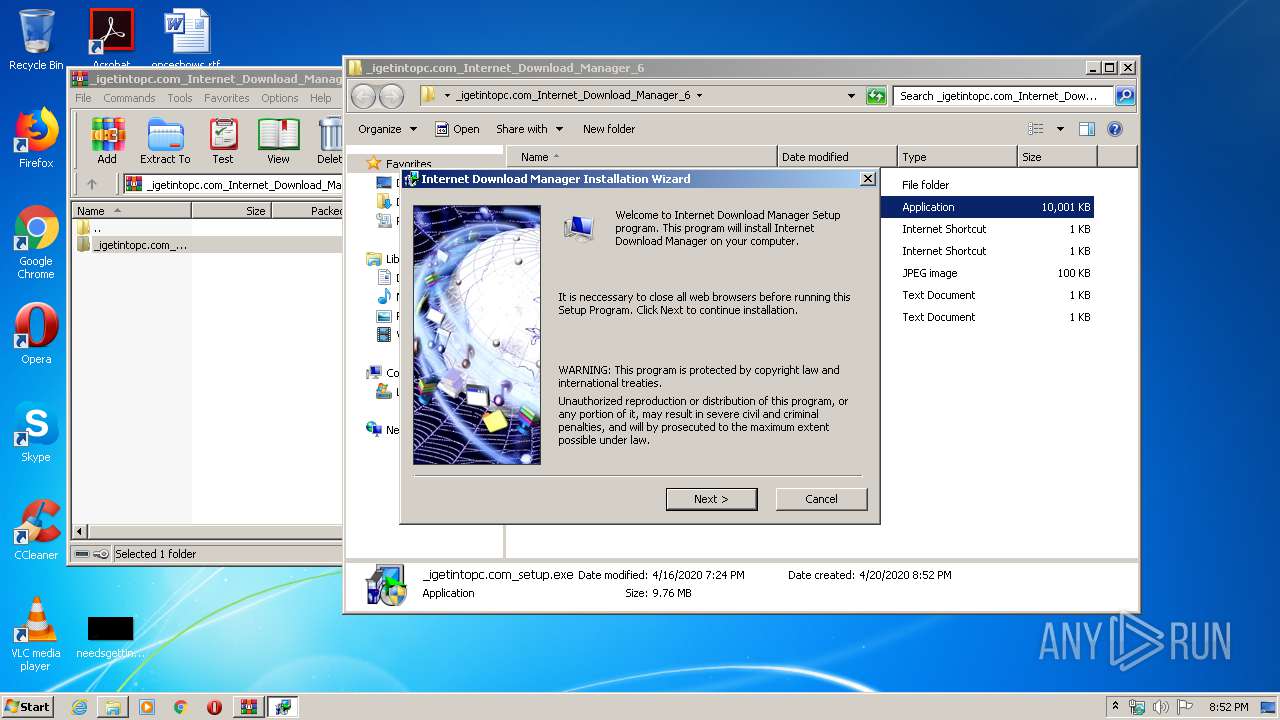
Task: Click the WinRAR Delete icon
Action: (x=329, y=141)
